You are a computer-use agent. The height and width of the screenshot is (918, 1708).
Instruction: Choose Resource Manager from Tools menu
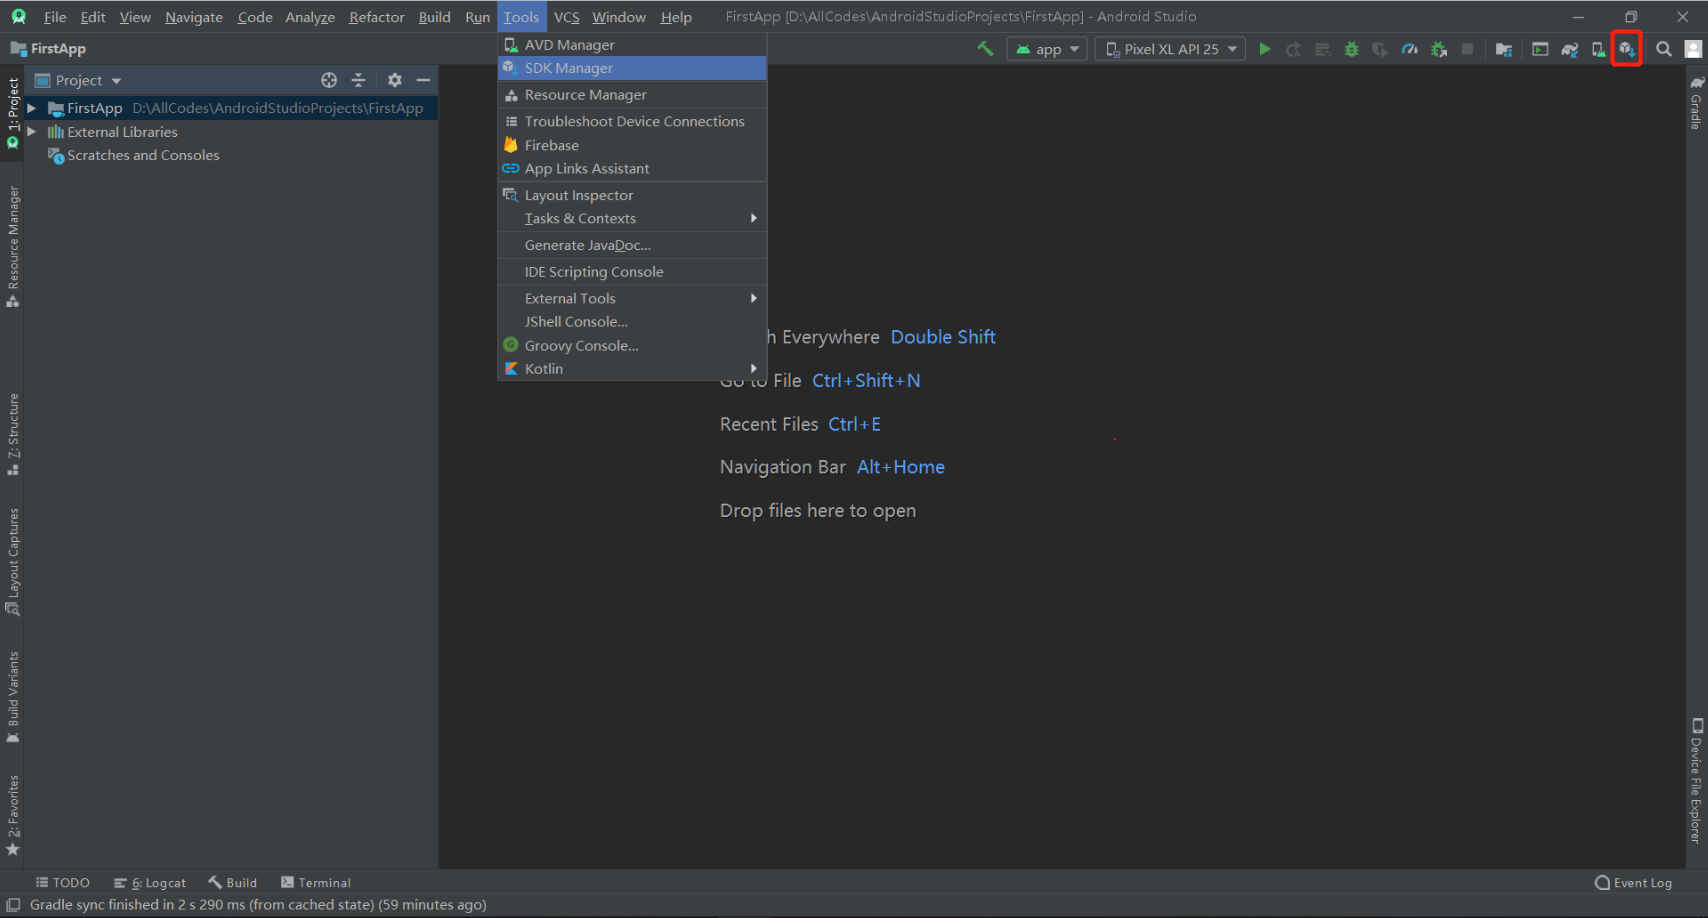[x=632, y=95]
